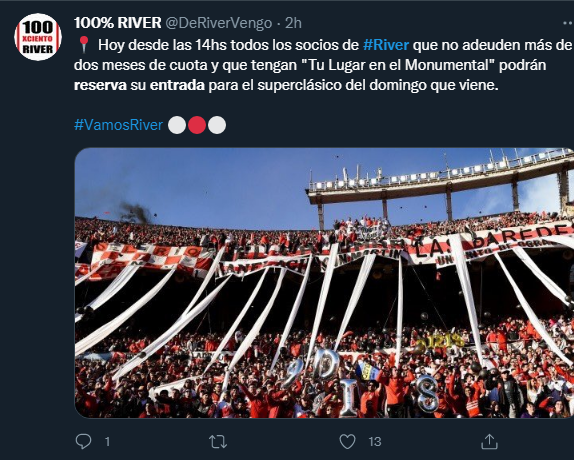The image size is (574, 460).
Task: Click the like count 13
Action: (375, 442)
